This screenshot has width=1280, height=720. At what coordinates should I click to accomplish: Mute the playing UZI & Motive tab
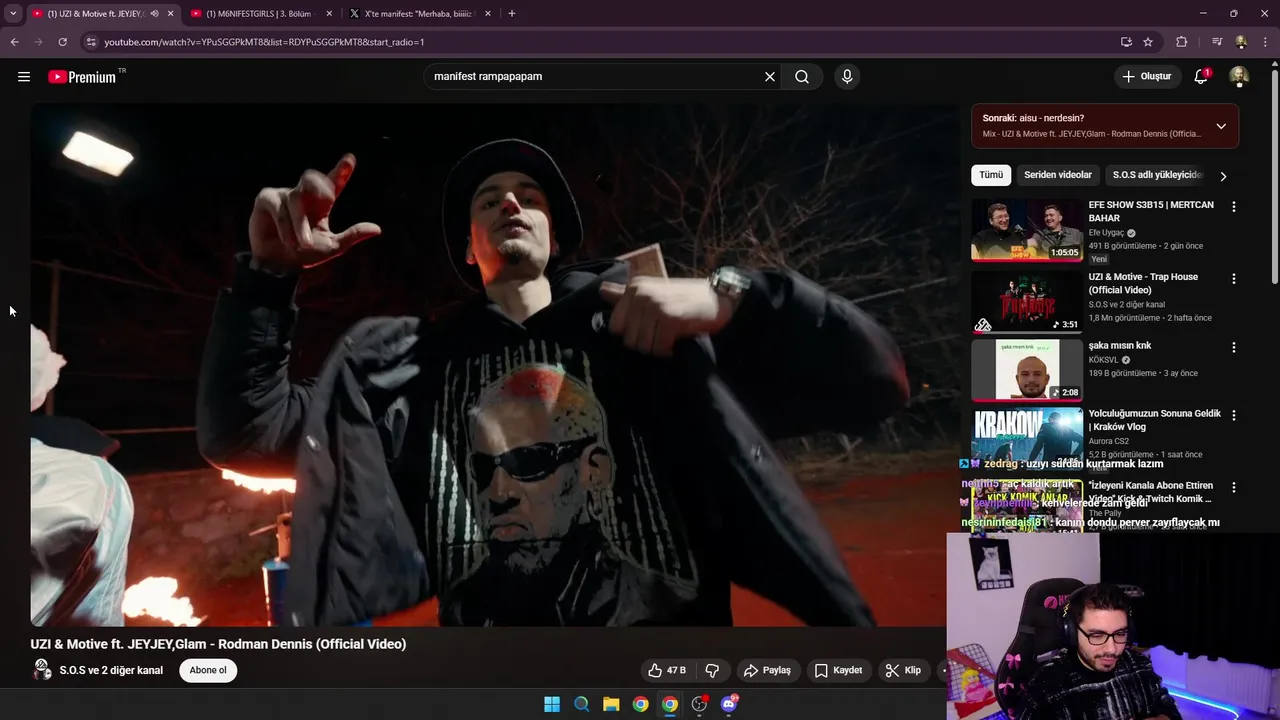[x=154, y=14]
